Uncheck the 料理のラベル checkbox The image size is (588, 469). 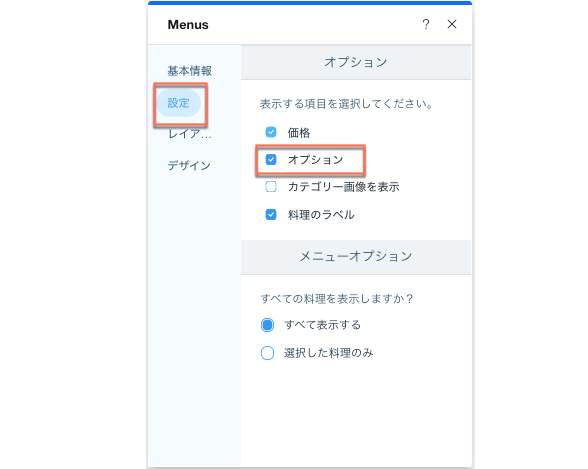click(271, 214)
